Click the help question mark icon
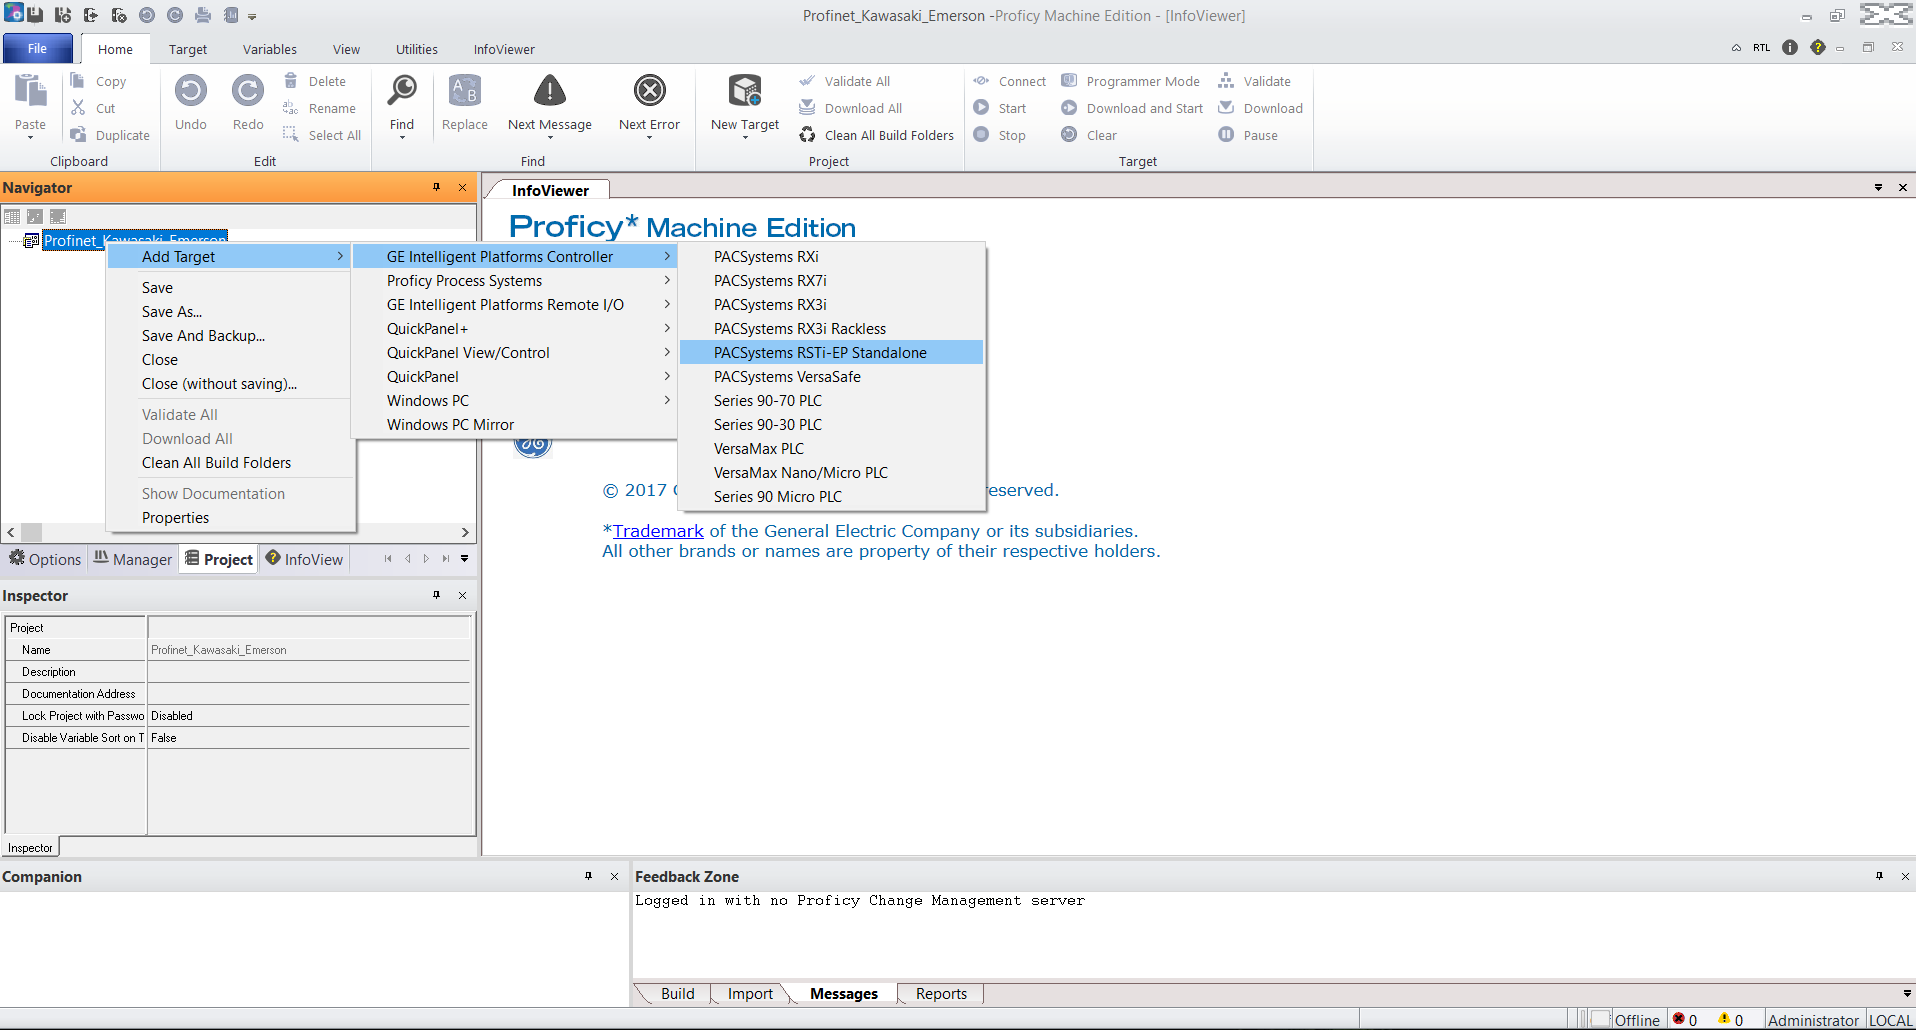Viewport: 1916px width, 1030px height. [1818, 48]
